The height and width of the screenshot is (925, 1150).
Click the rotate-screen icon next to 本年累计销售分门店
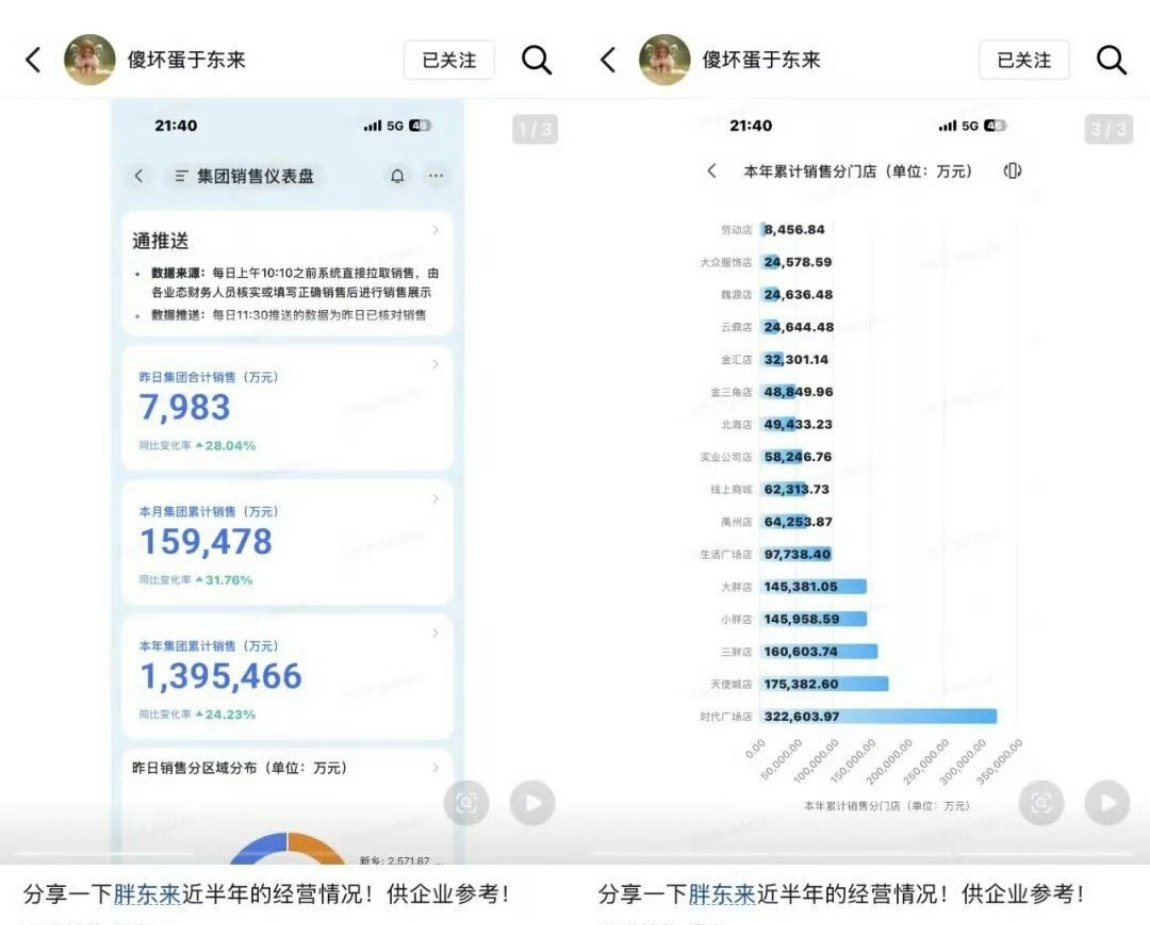pyautogui.click(x=1012, y=171)
